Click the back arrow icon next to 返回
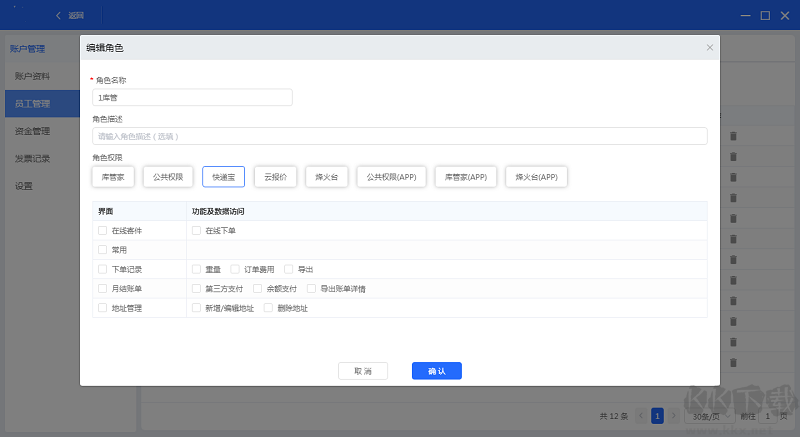The image size is (800, 437). pyautogui.click(x=58, y=15)
